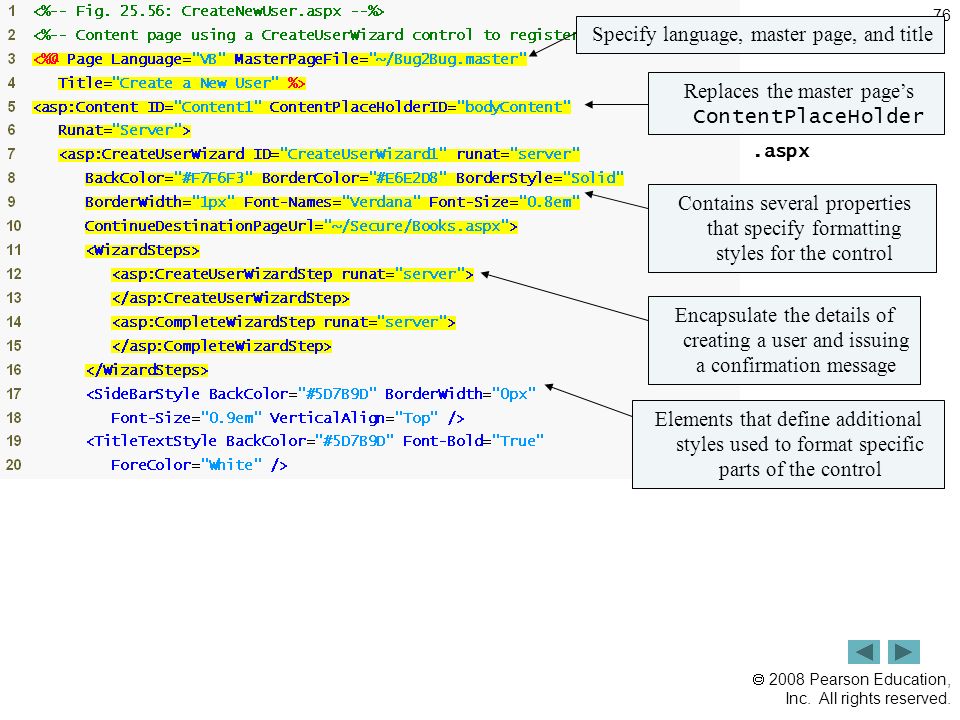This screenshot has width=960, height=720.
Task: Click the BackColor="#F7F6F3" line 8
Action: click(354, 178)
